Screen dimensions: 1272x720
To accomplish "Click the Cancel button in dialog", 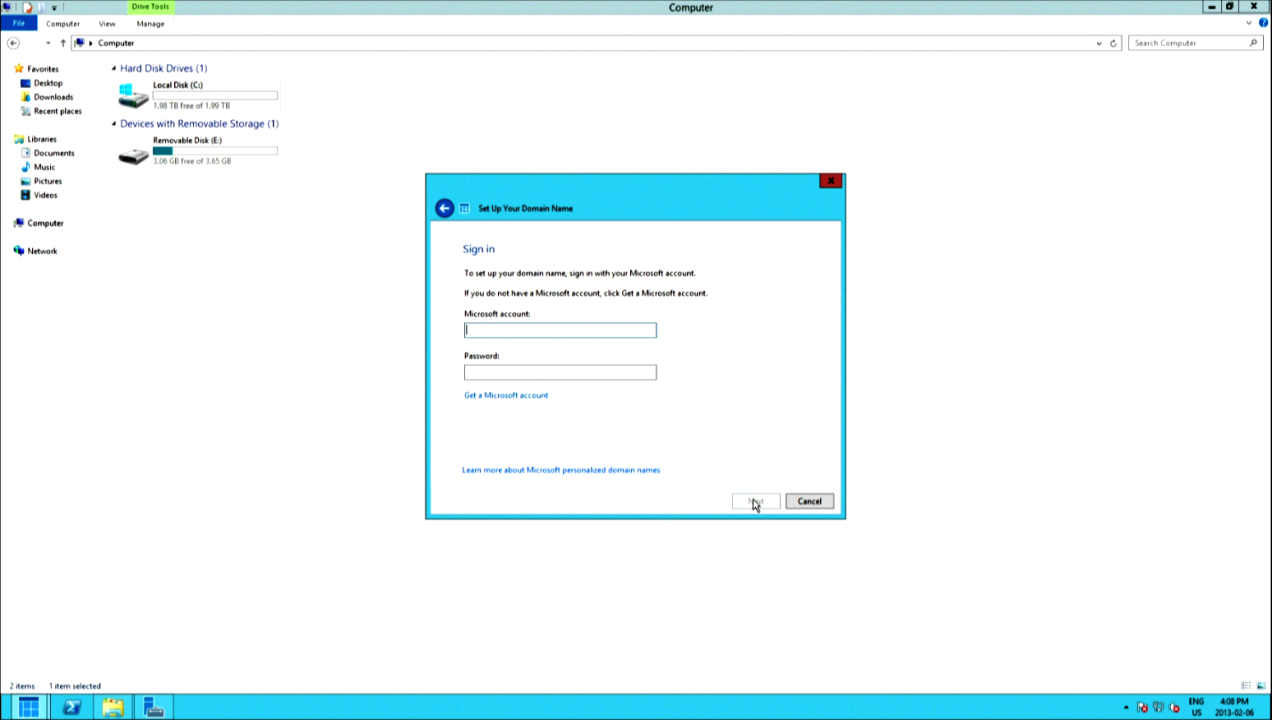I will click(x=809, y=501).
